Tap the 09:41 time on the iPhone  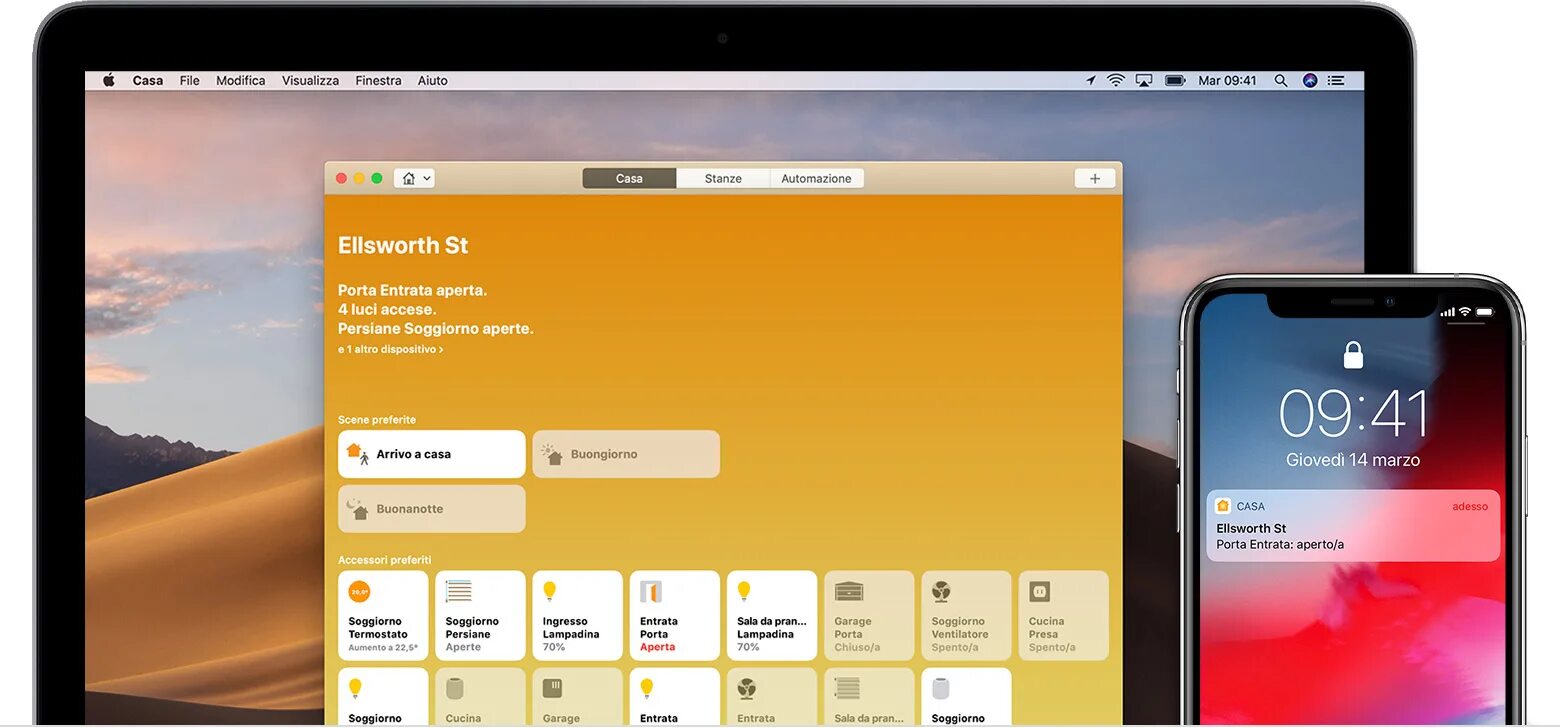pyautogui.click(x=1354, y=413)
